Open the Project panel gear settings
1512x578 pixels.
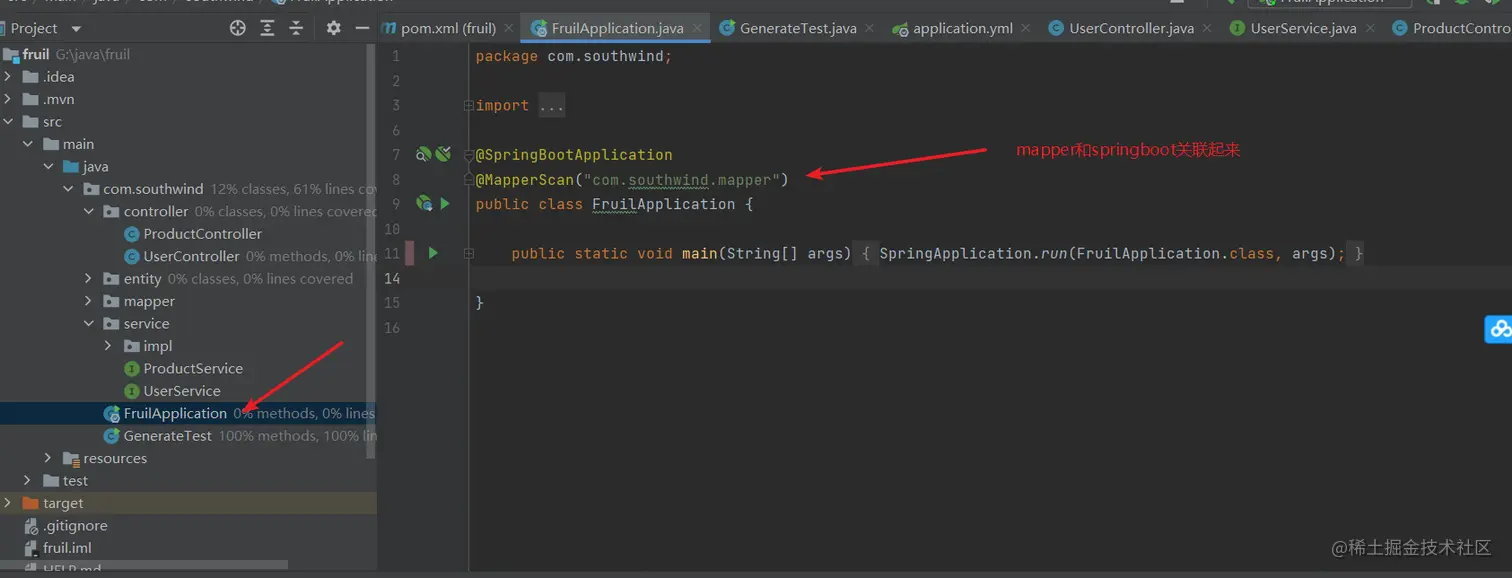pyautogui.click(x=333, y=28)
